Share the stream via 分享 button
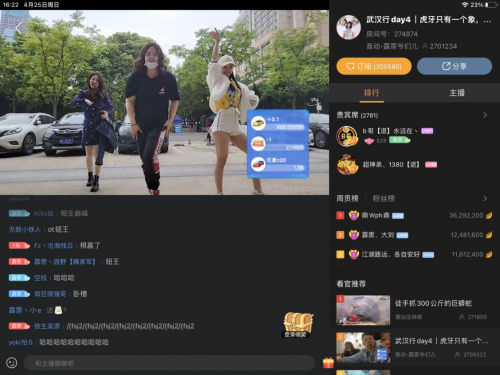 pos(454,66)
